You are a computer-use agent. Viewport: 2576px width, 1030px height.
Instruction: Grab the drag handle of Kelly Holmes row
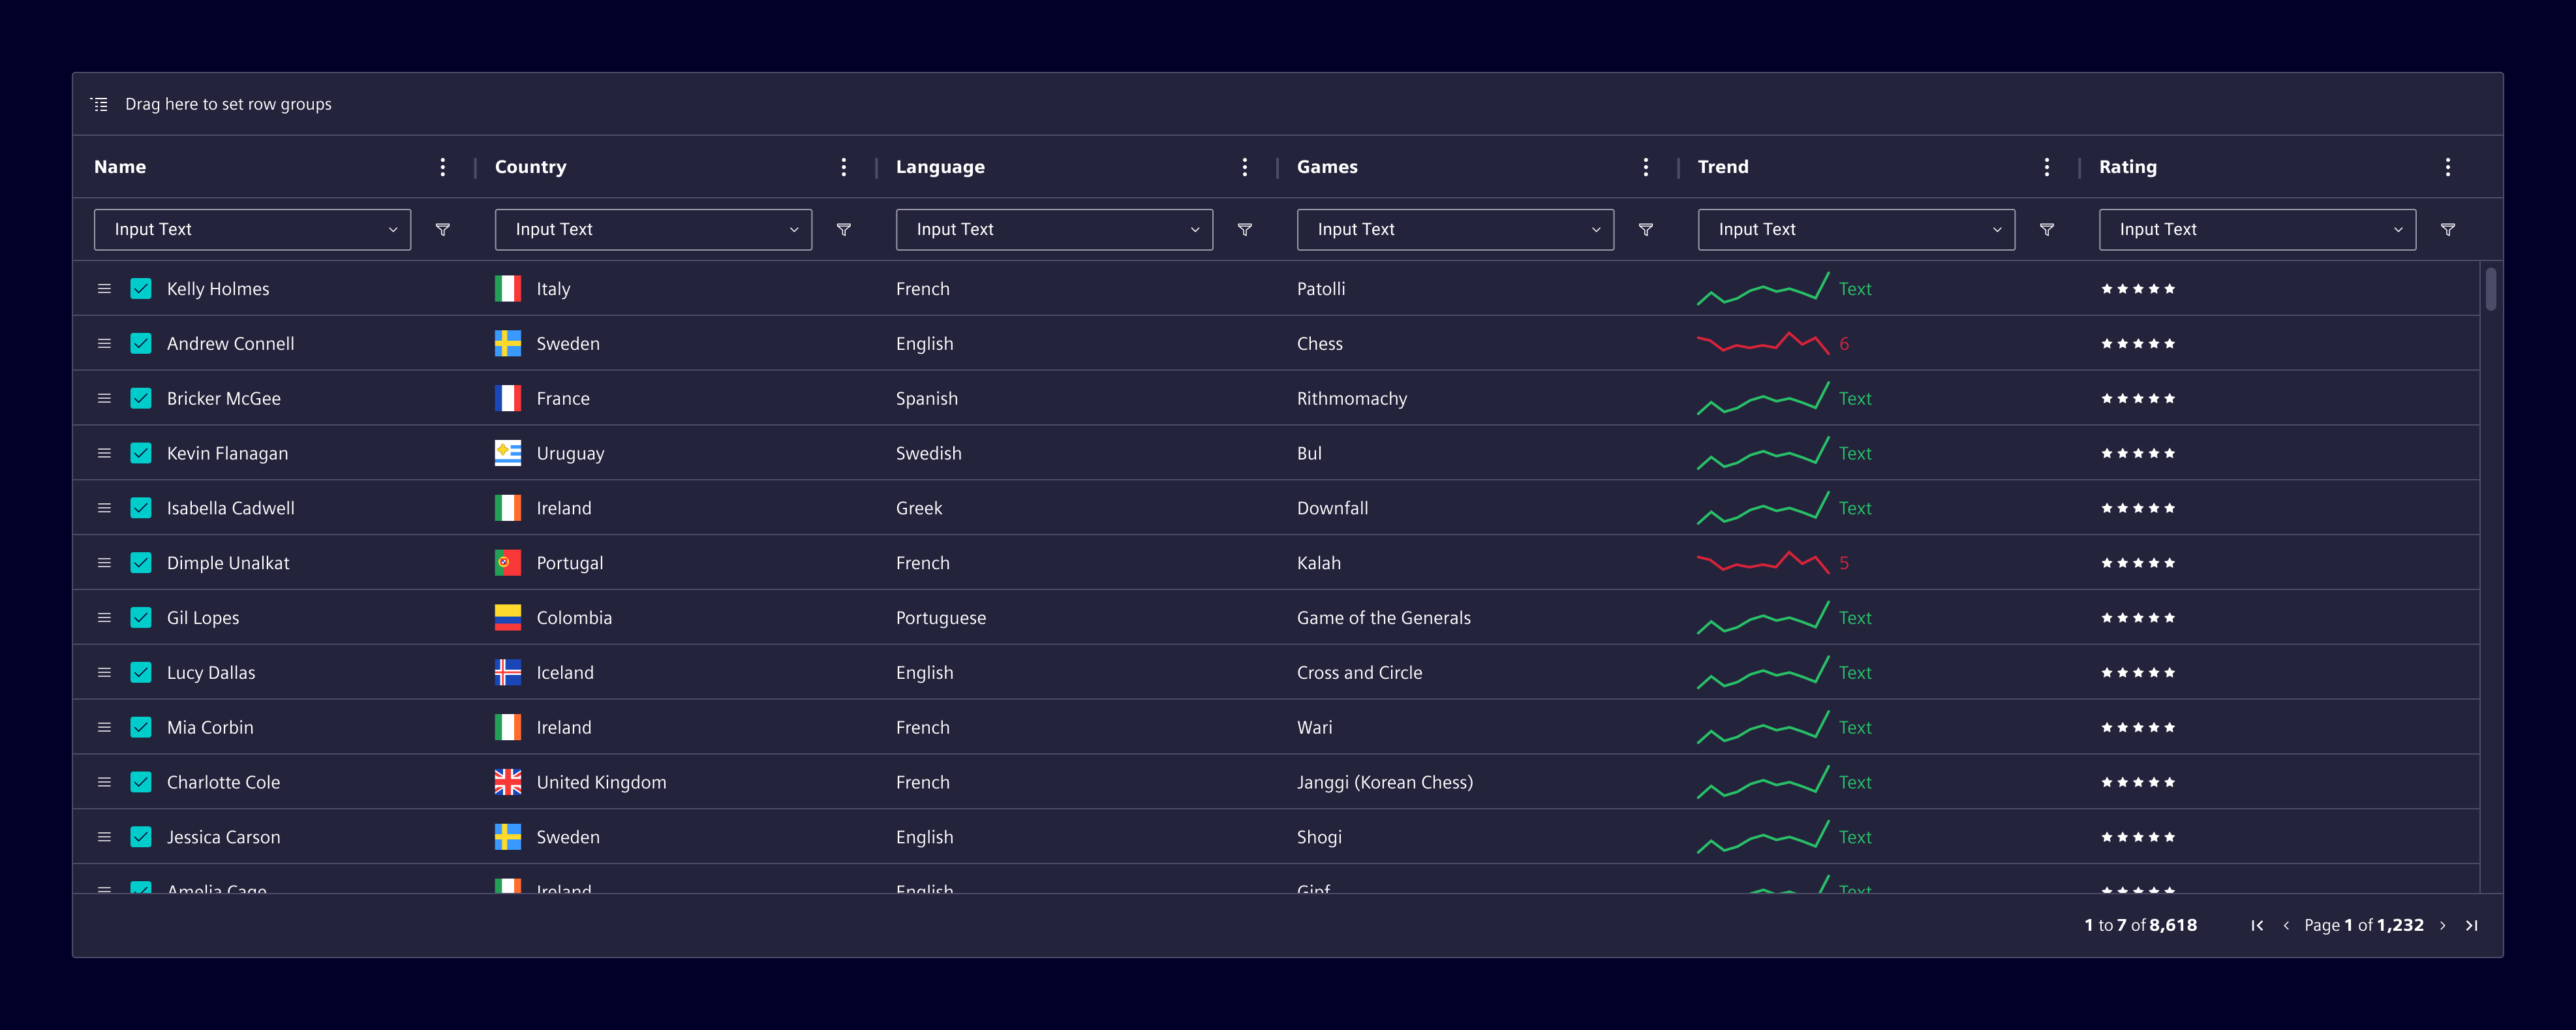point(104,289)
